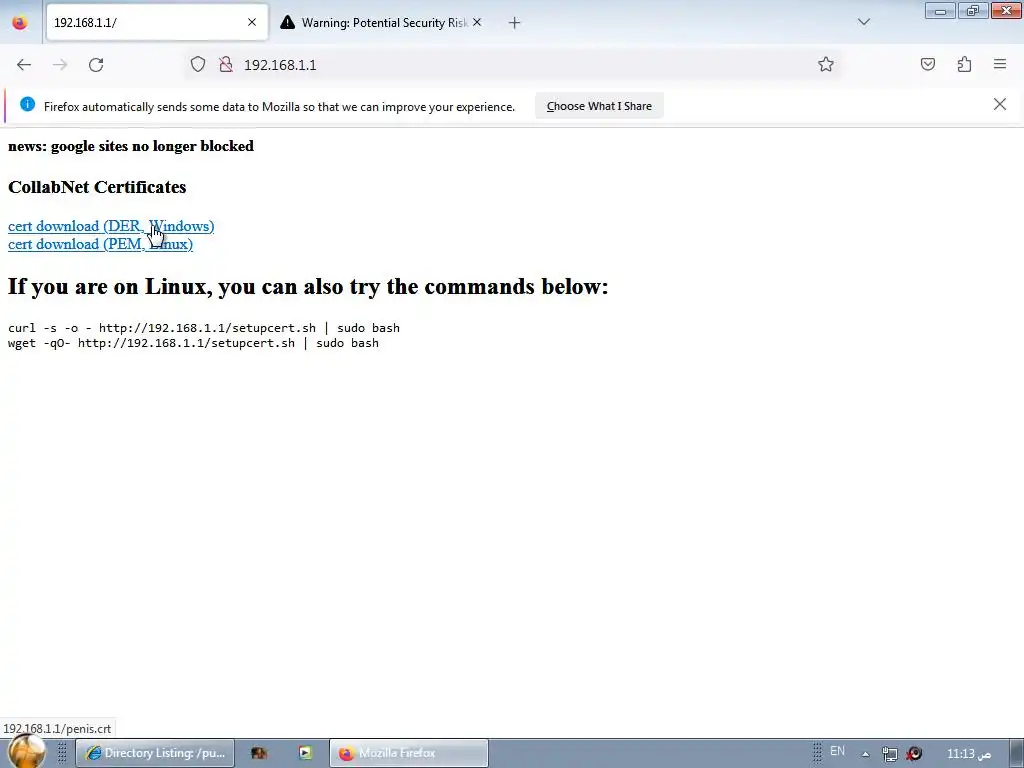Switch to Mozilla Firefox taskbar button

point(409,753)
